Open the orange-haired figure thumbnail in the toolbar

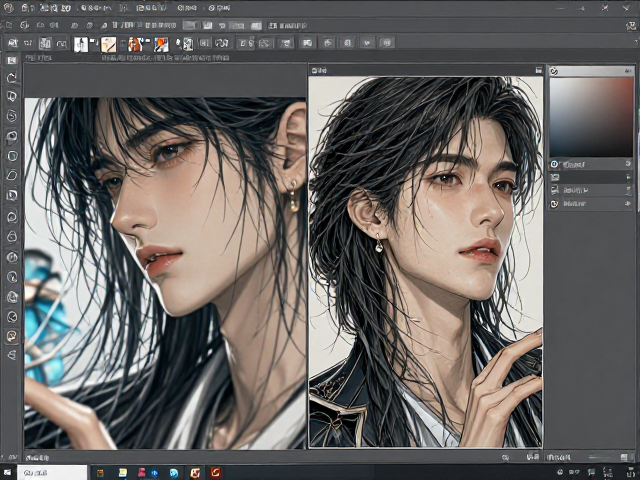[135, 44]
